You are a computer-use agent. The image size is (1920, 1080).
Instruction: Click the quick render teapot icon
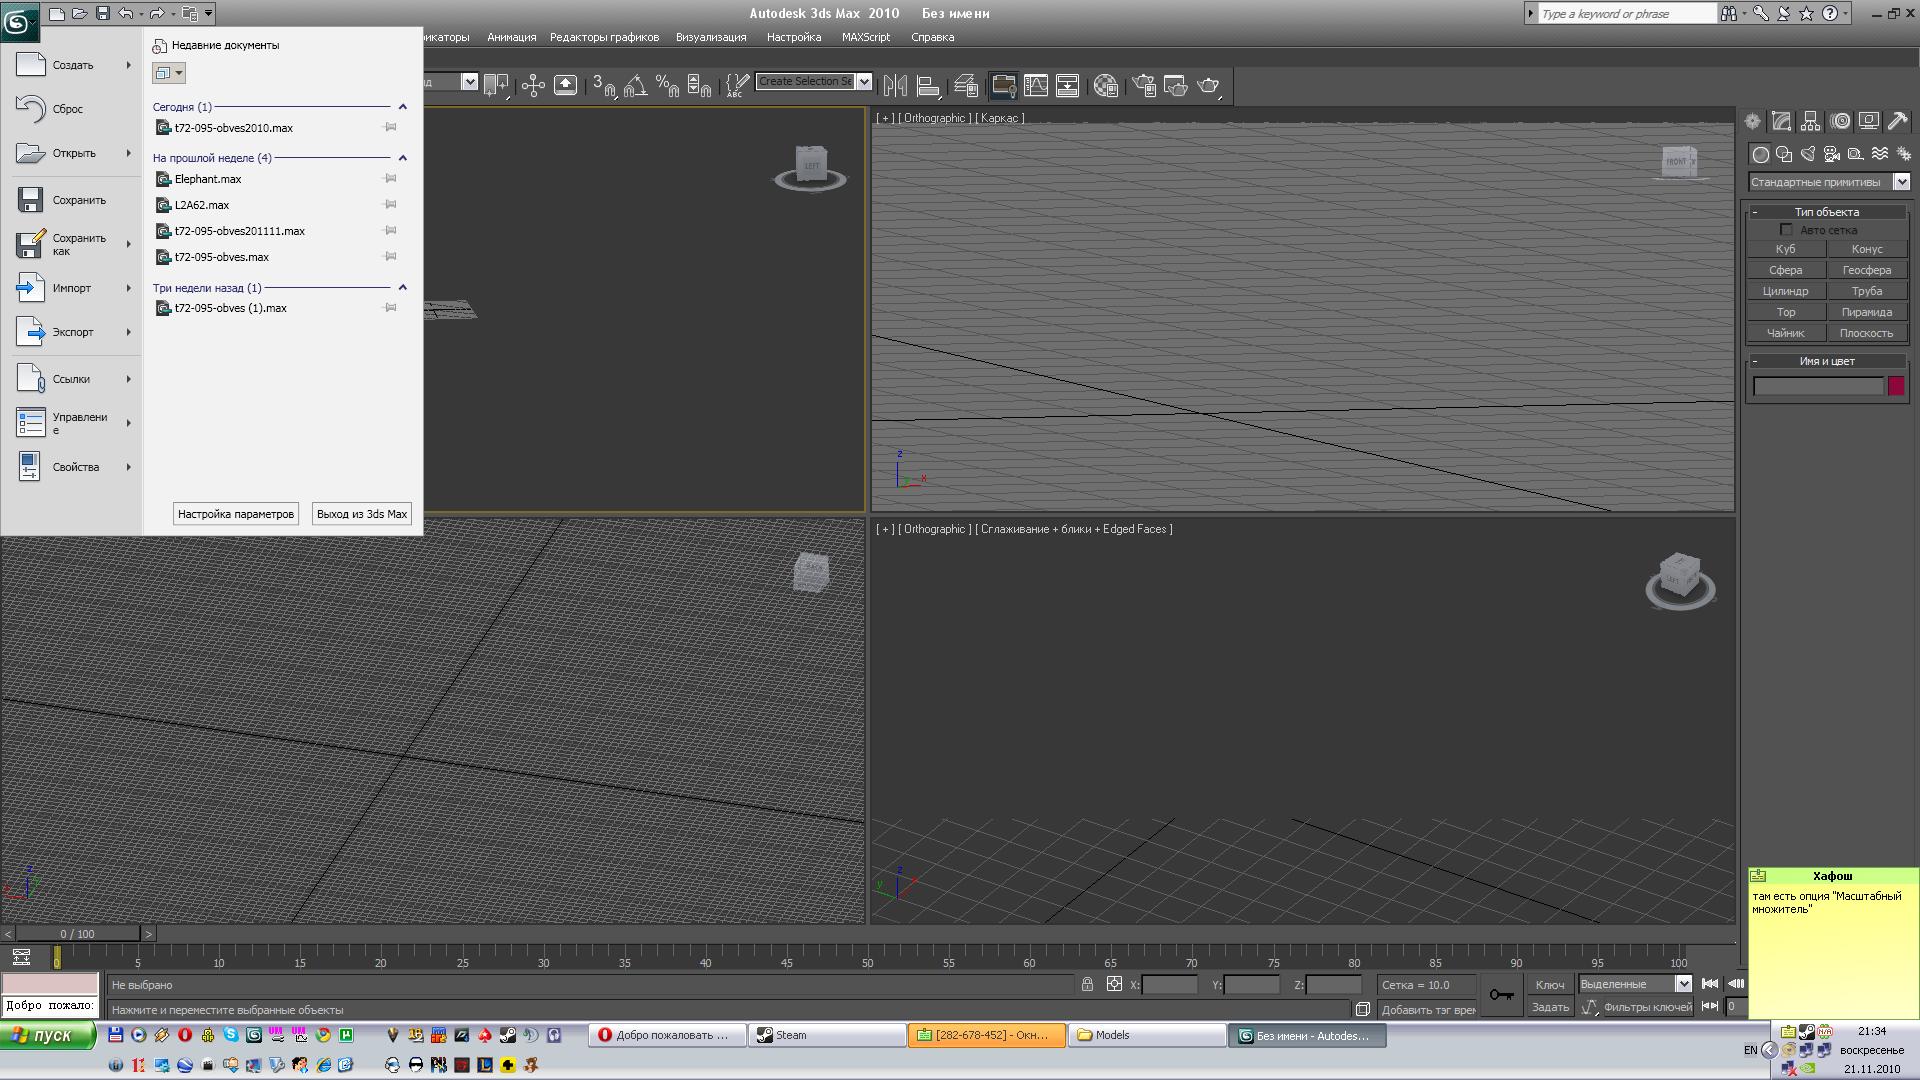pos(1208,86)
